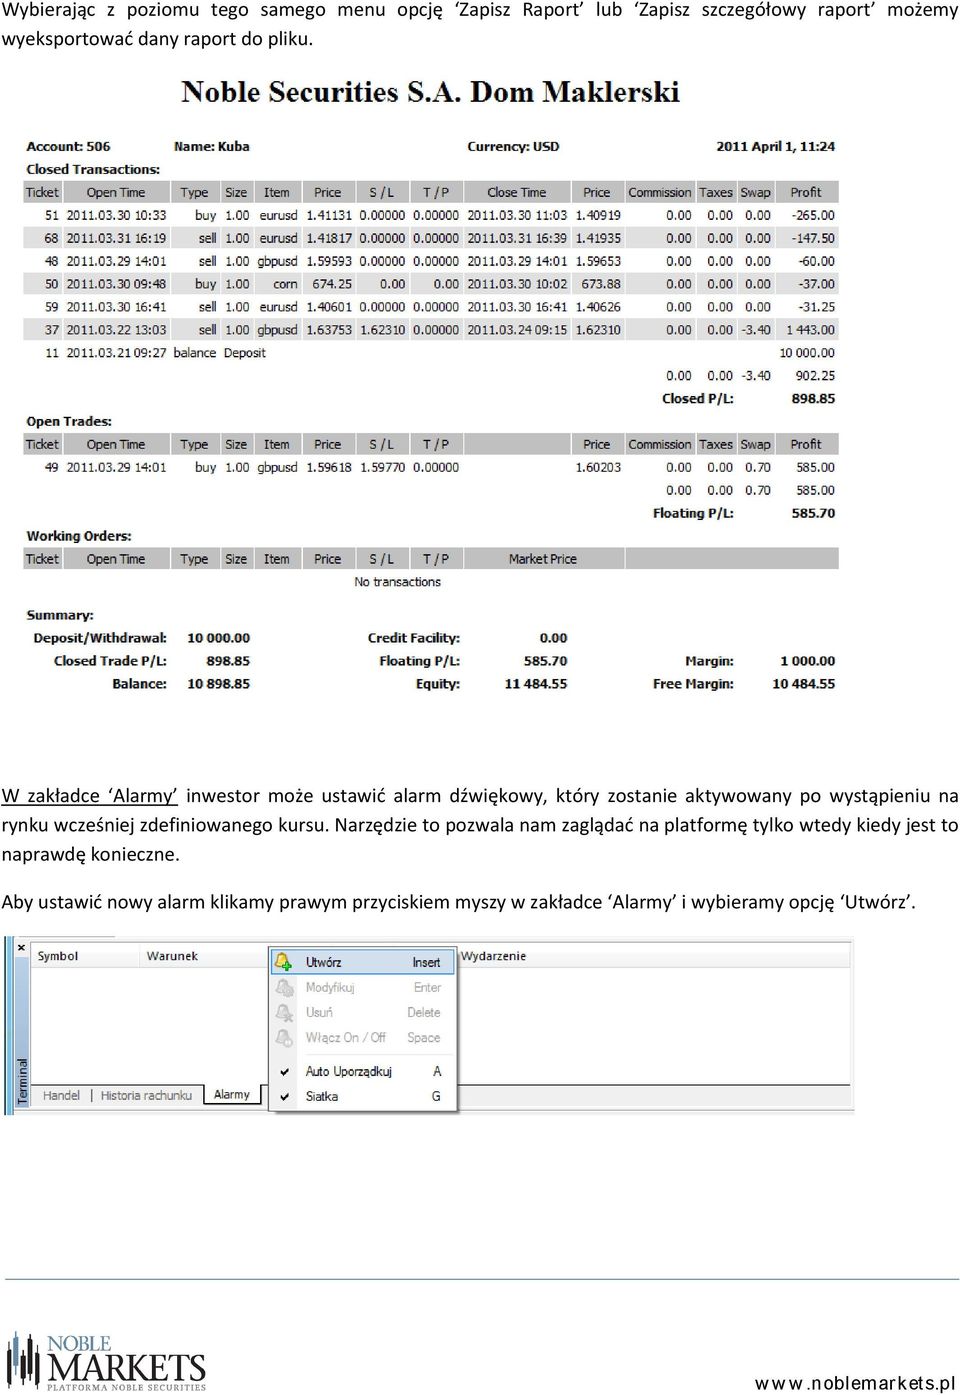The height and width of the screenshot is (1395, 960).
Task: Choose Modyfikuj in the context menu
Action: pyautogui.click(x=330, y=987)
